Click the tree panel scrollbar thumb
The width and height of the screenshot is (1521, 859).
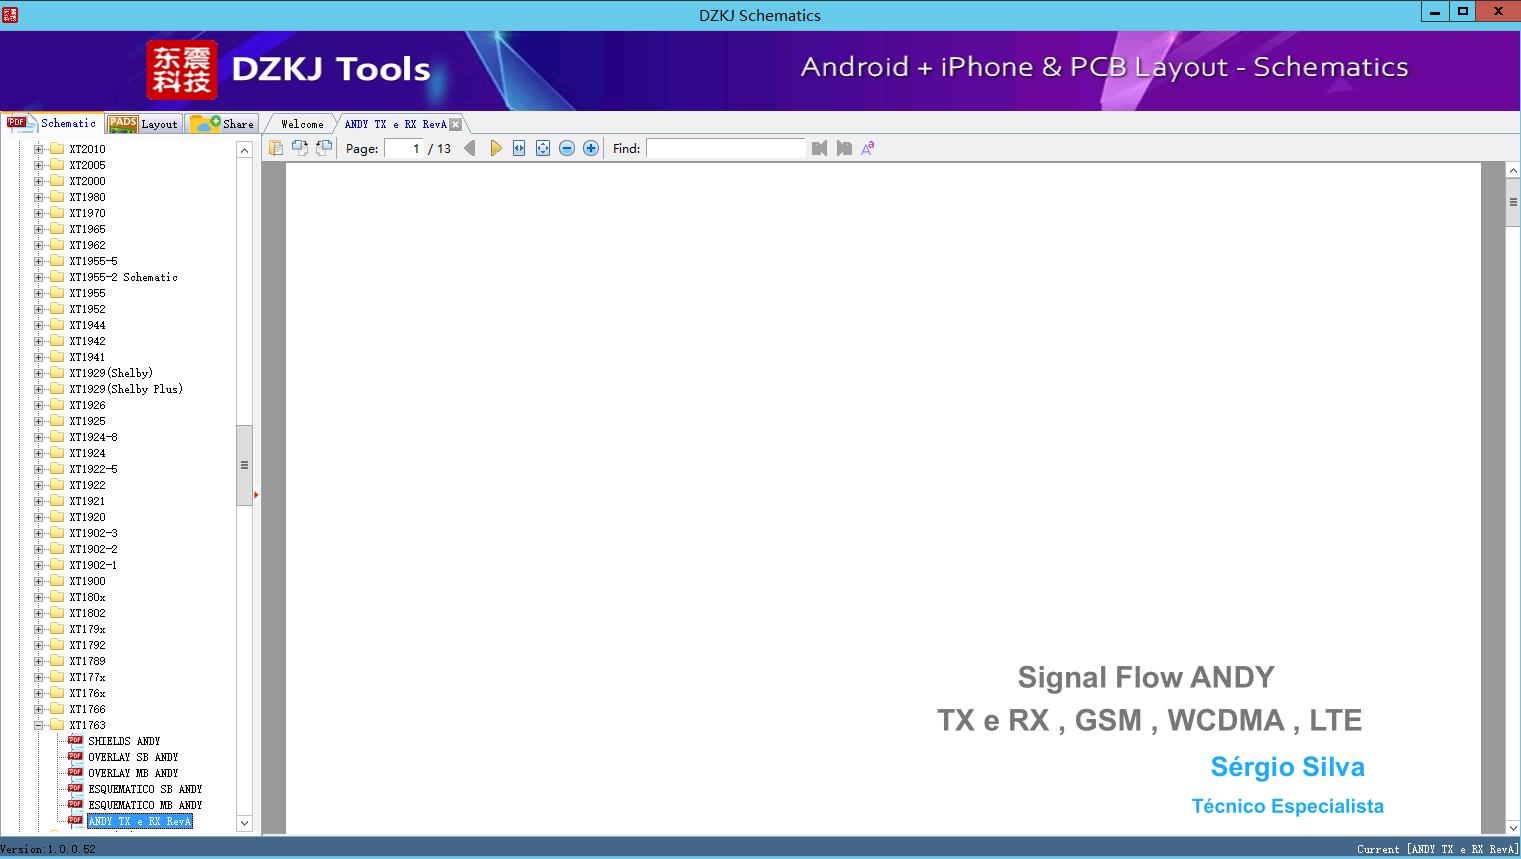(244, 465)
